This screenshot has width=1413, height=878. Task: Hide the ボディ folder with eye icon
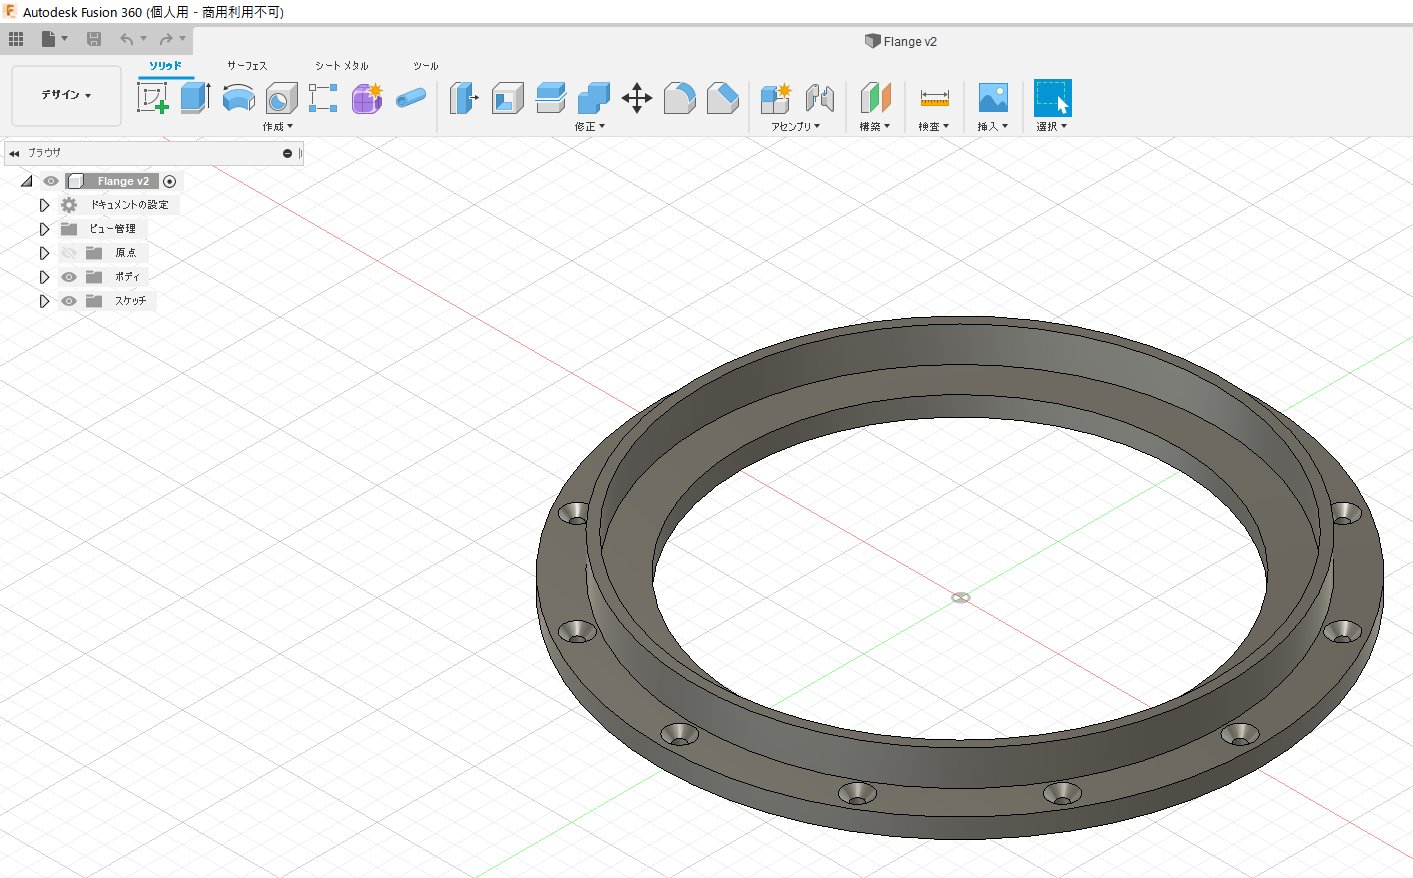point(69,277)
